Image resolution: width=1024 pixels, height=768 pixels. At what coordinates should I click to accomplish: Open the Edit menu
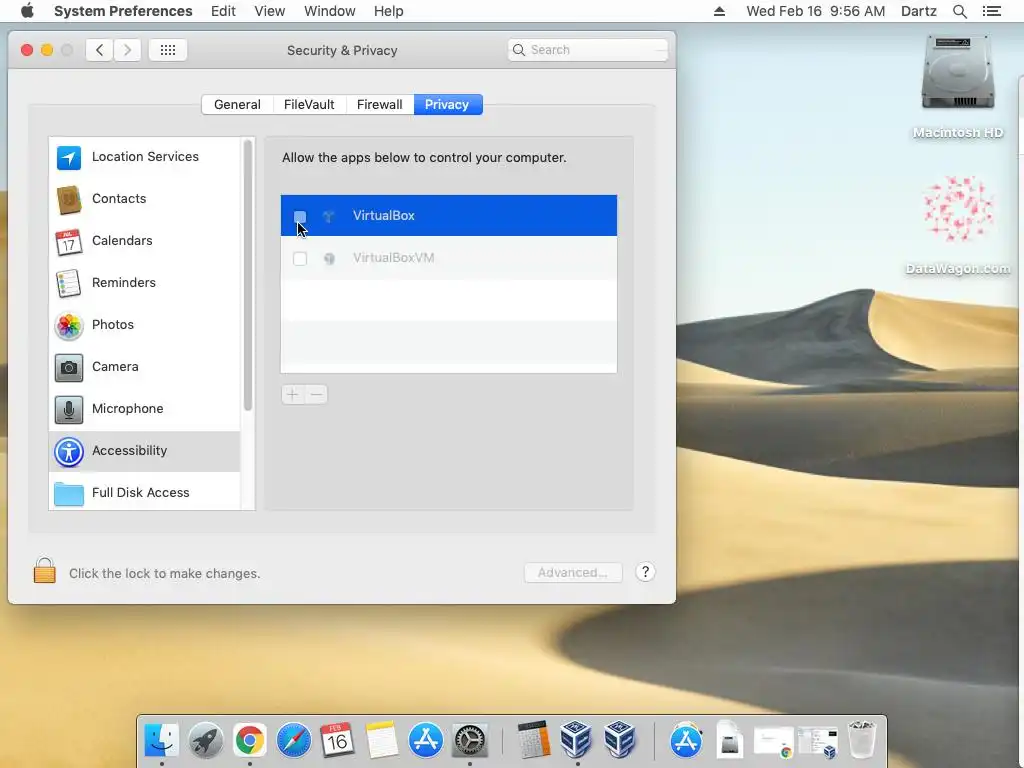[223, 11]
